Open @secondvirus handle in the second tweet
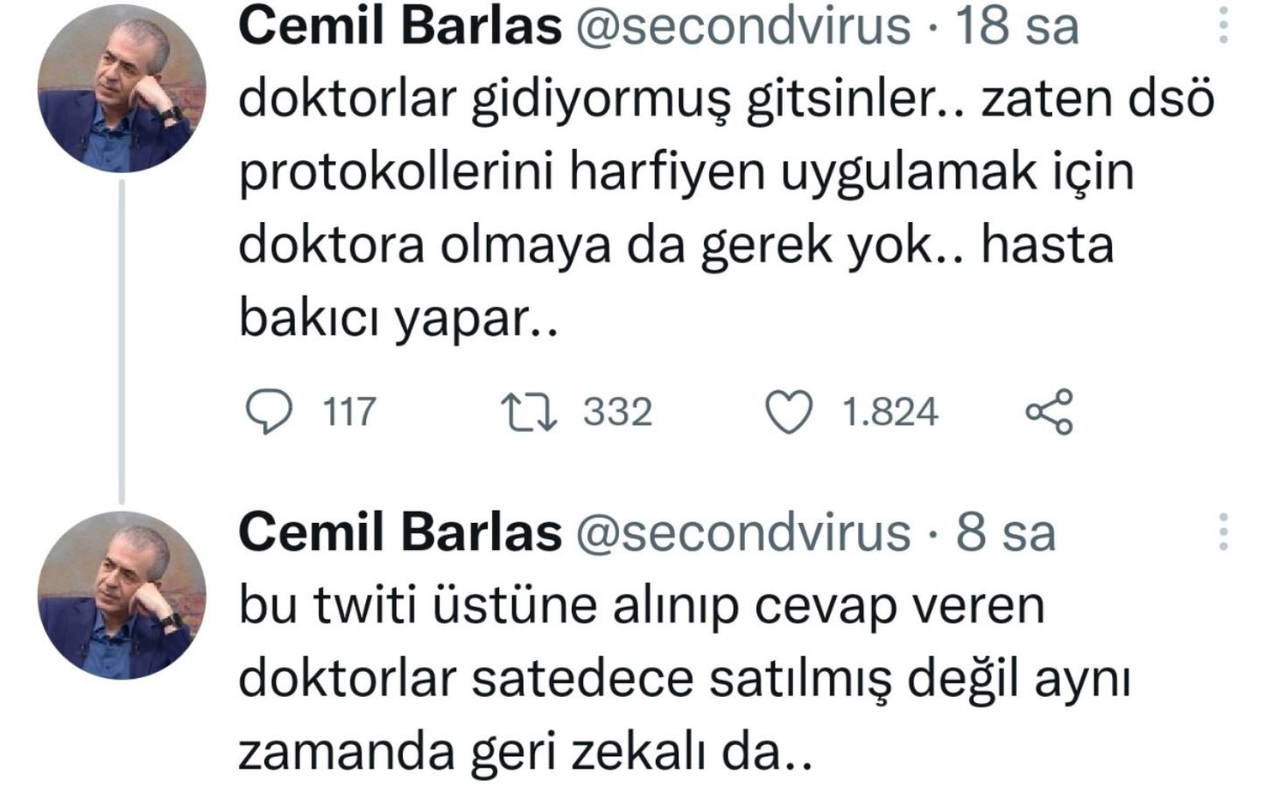Screen dimensions: 1280x787 pos(742,534)
